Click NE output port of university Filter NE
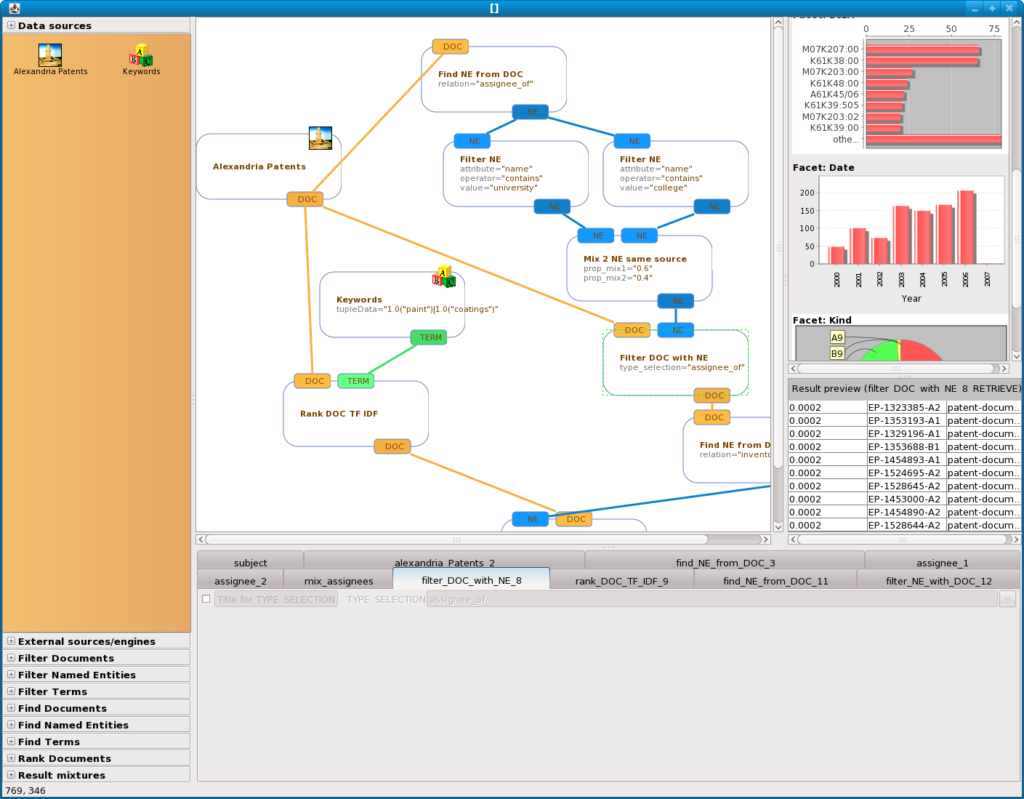Screen dimensions: 1024x799 point(552,206)
